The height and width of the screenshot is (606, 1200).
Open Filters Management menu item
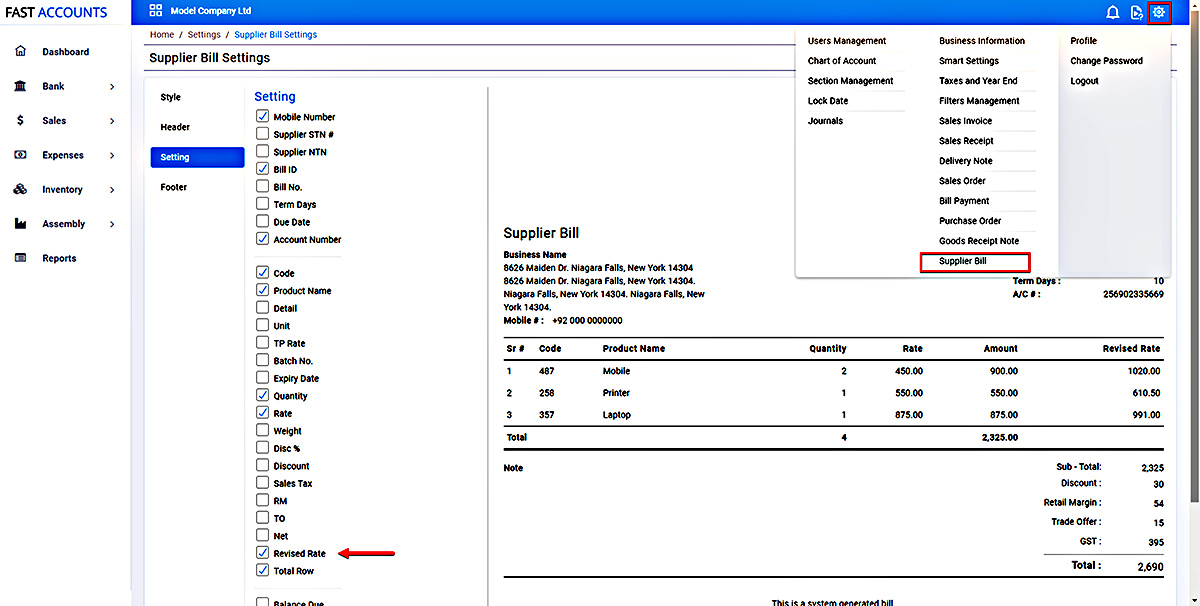tap(979, 101)
